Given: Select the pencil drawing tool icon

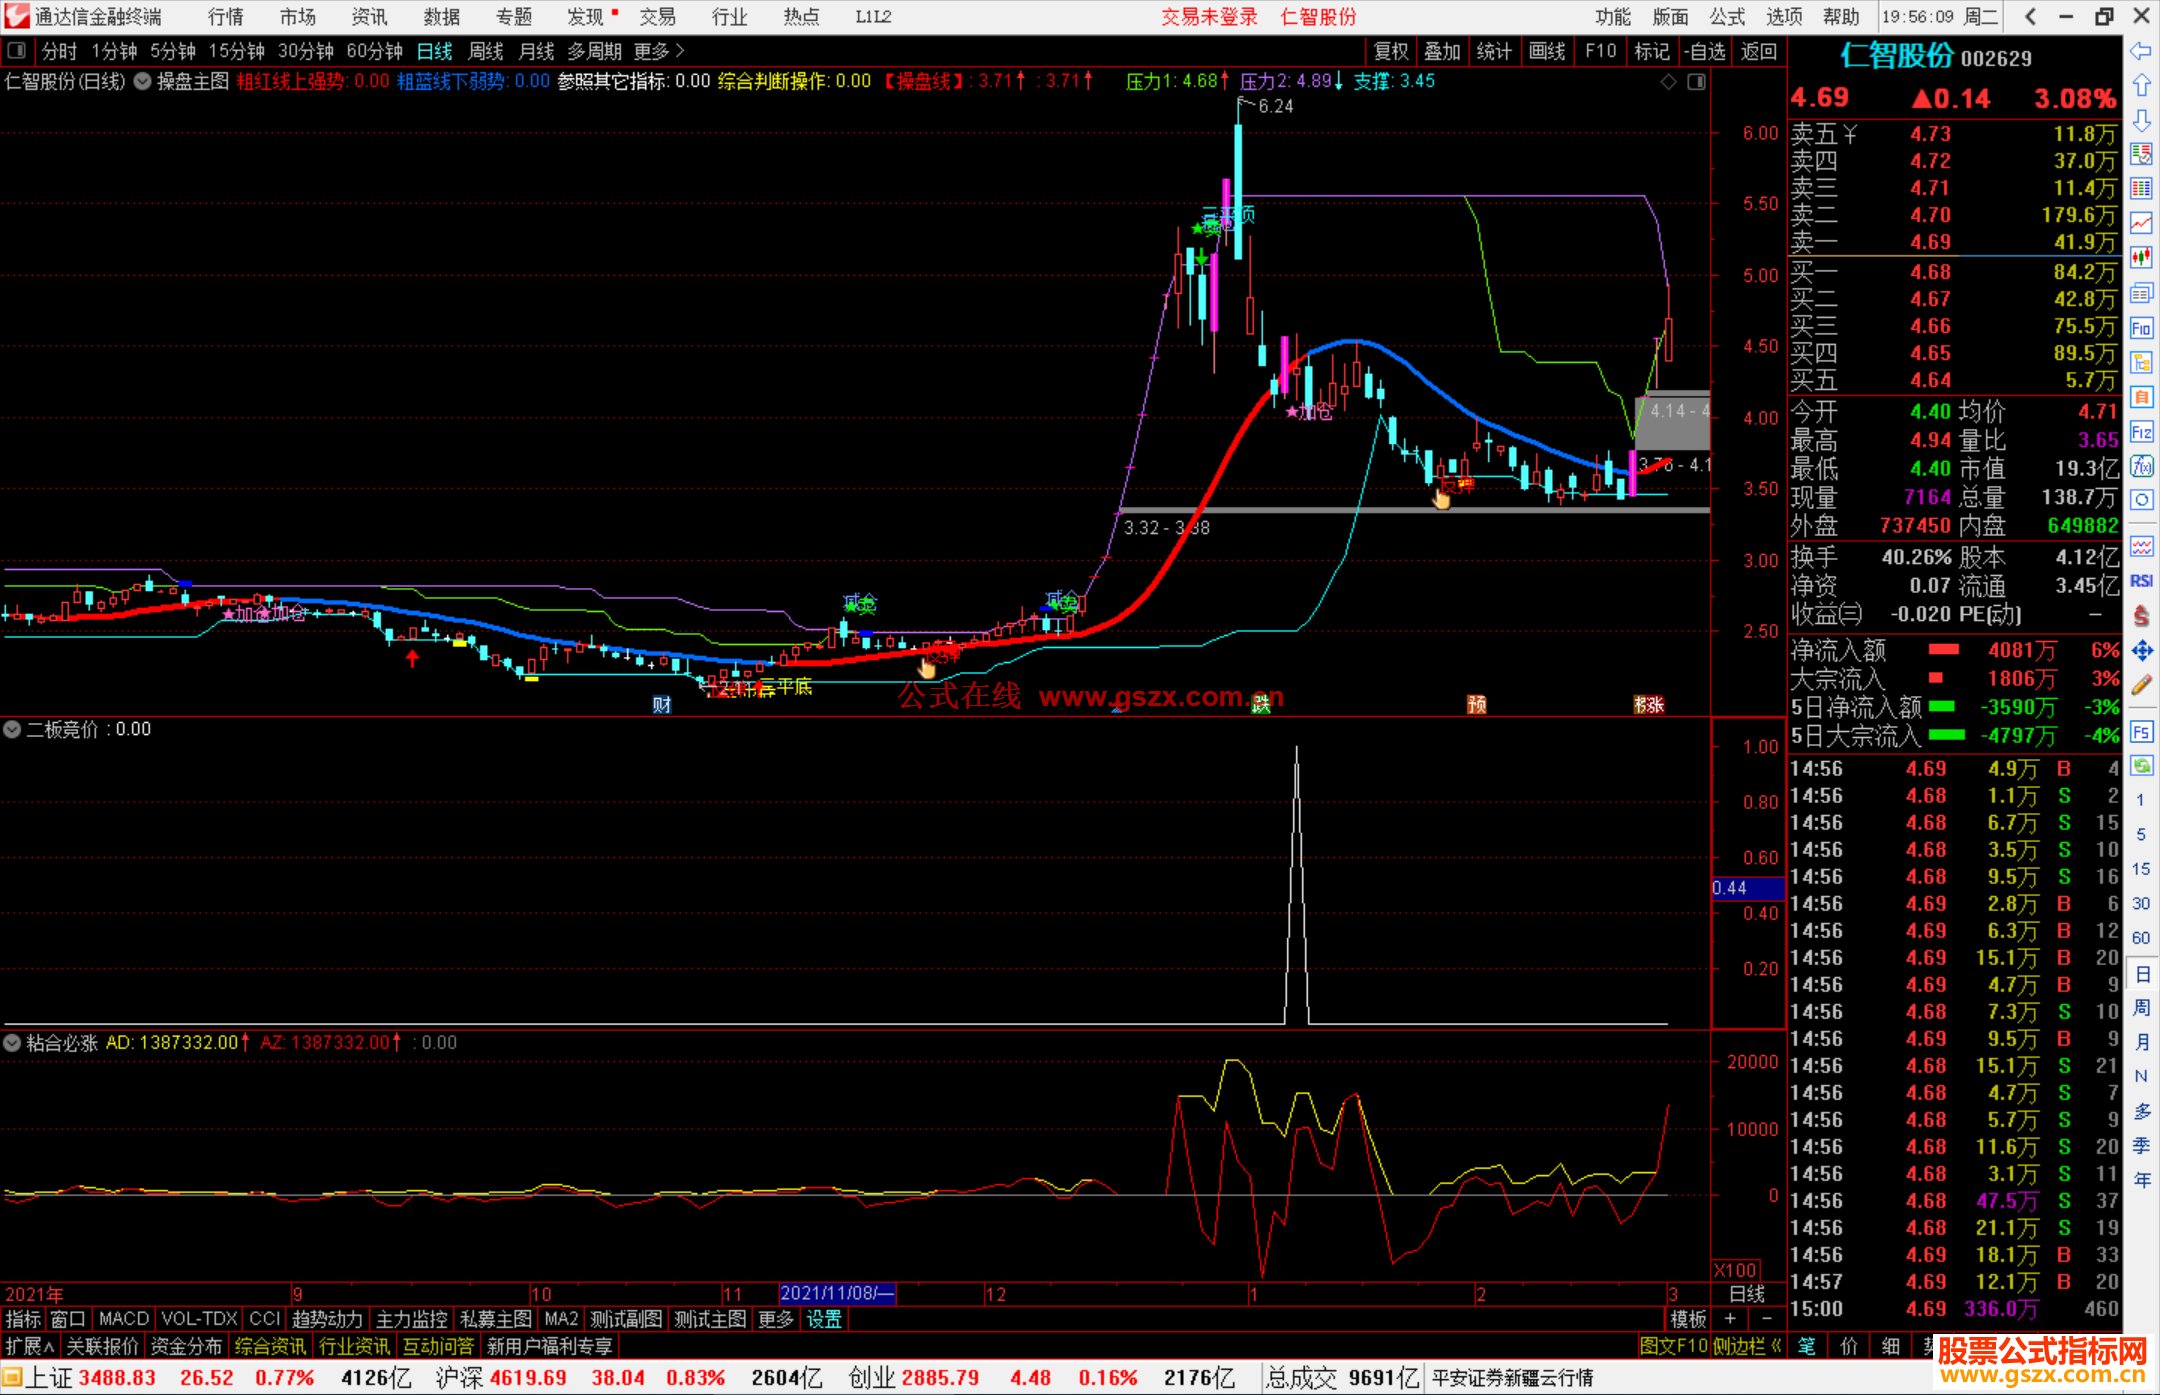Looking at the screenshot, I should click(x=2141, y=685).
